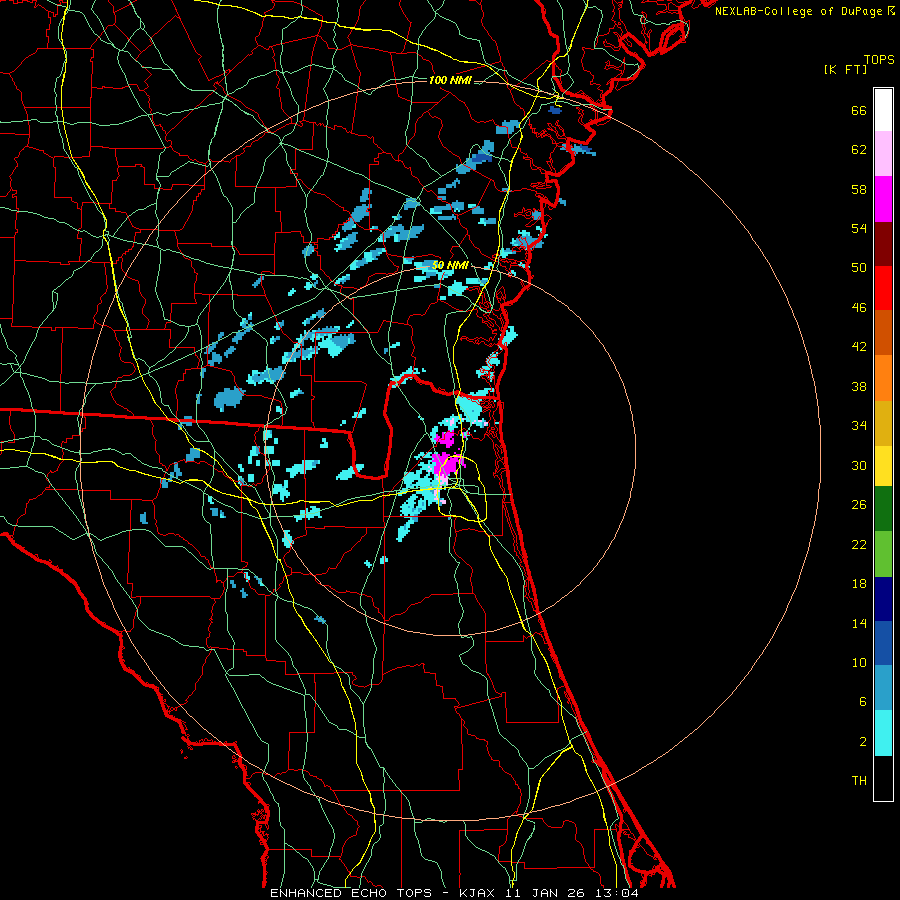Click the 26 legend value

pos(859,505)
